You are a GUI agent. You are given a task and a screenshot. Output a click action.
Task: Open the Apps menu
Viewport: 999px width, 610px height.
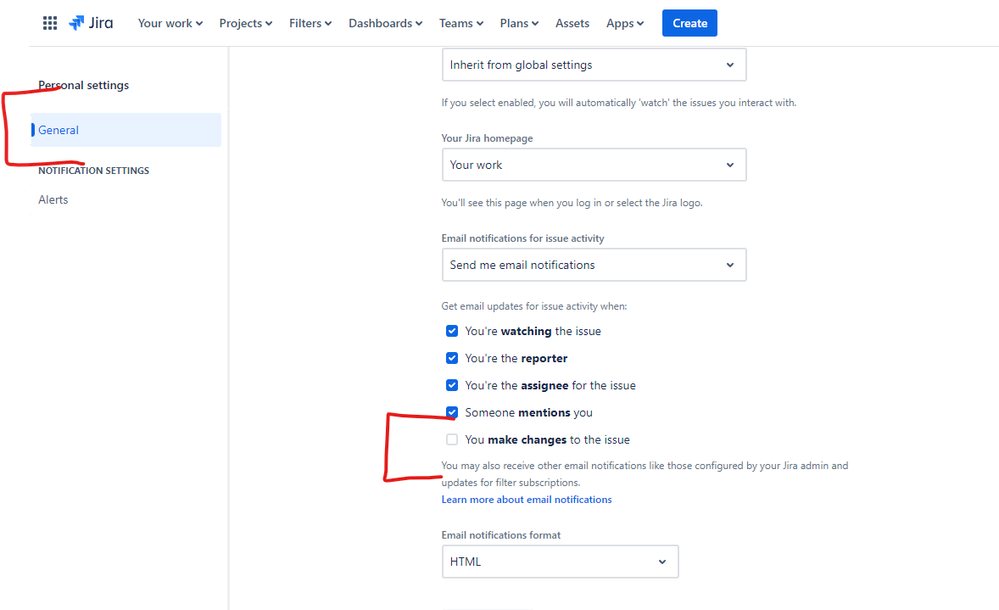point(624,23)
